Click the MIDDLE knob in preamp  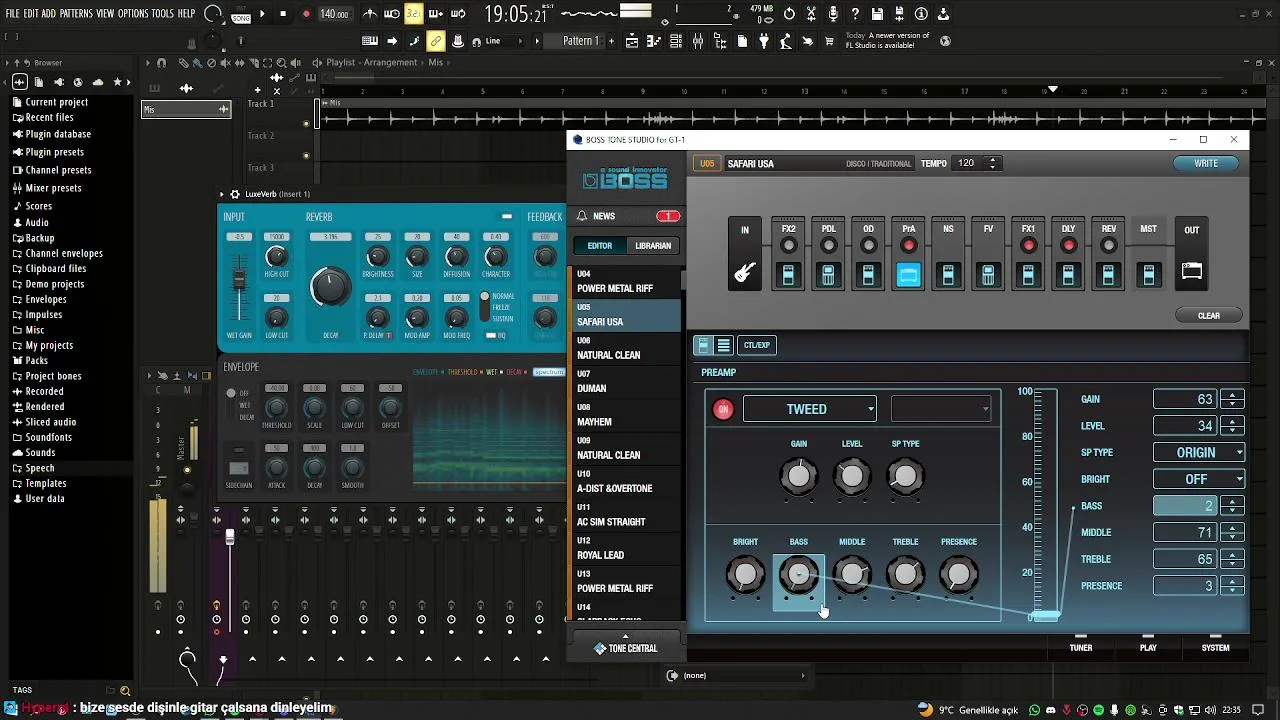(852, 574)
